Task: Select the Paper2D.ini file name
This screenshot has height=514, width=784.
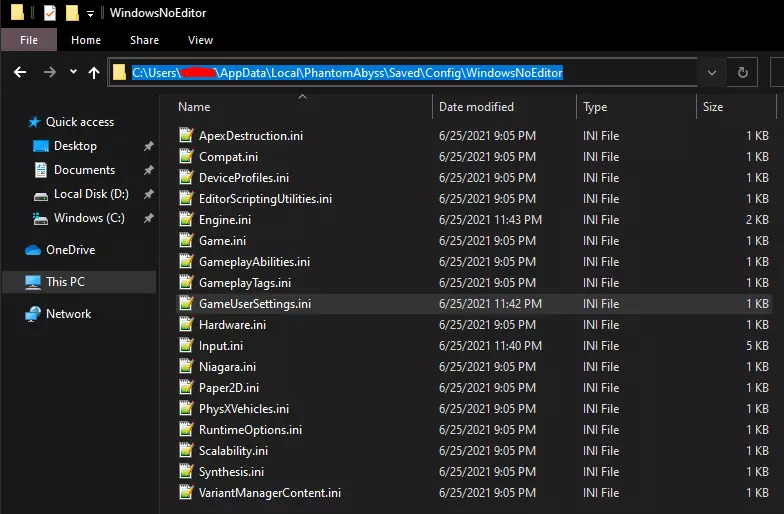Action: (x=228, y=388)
